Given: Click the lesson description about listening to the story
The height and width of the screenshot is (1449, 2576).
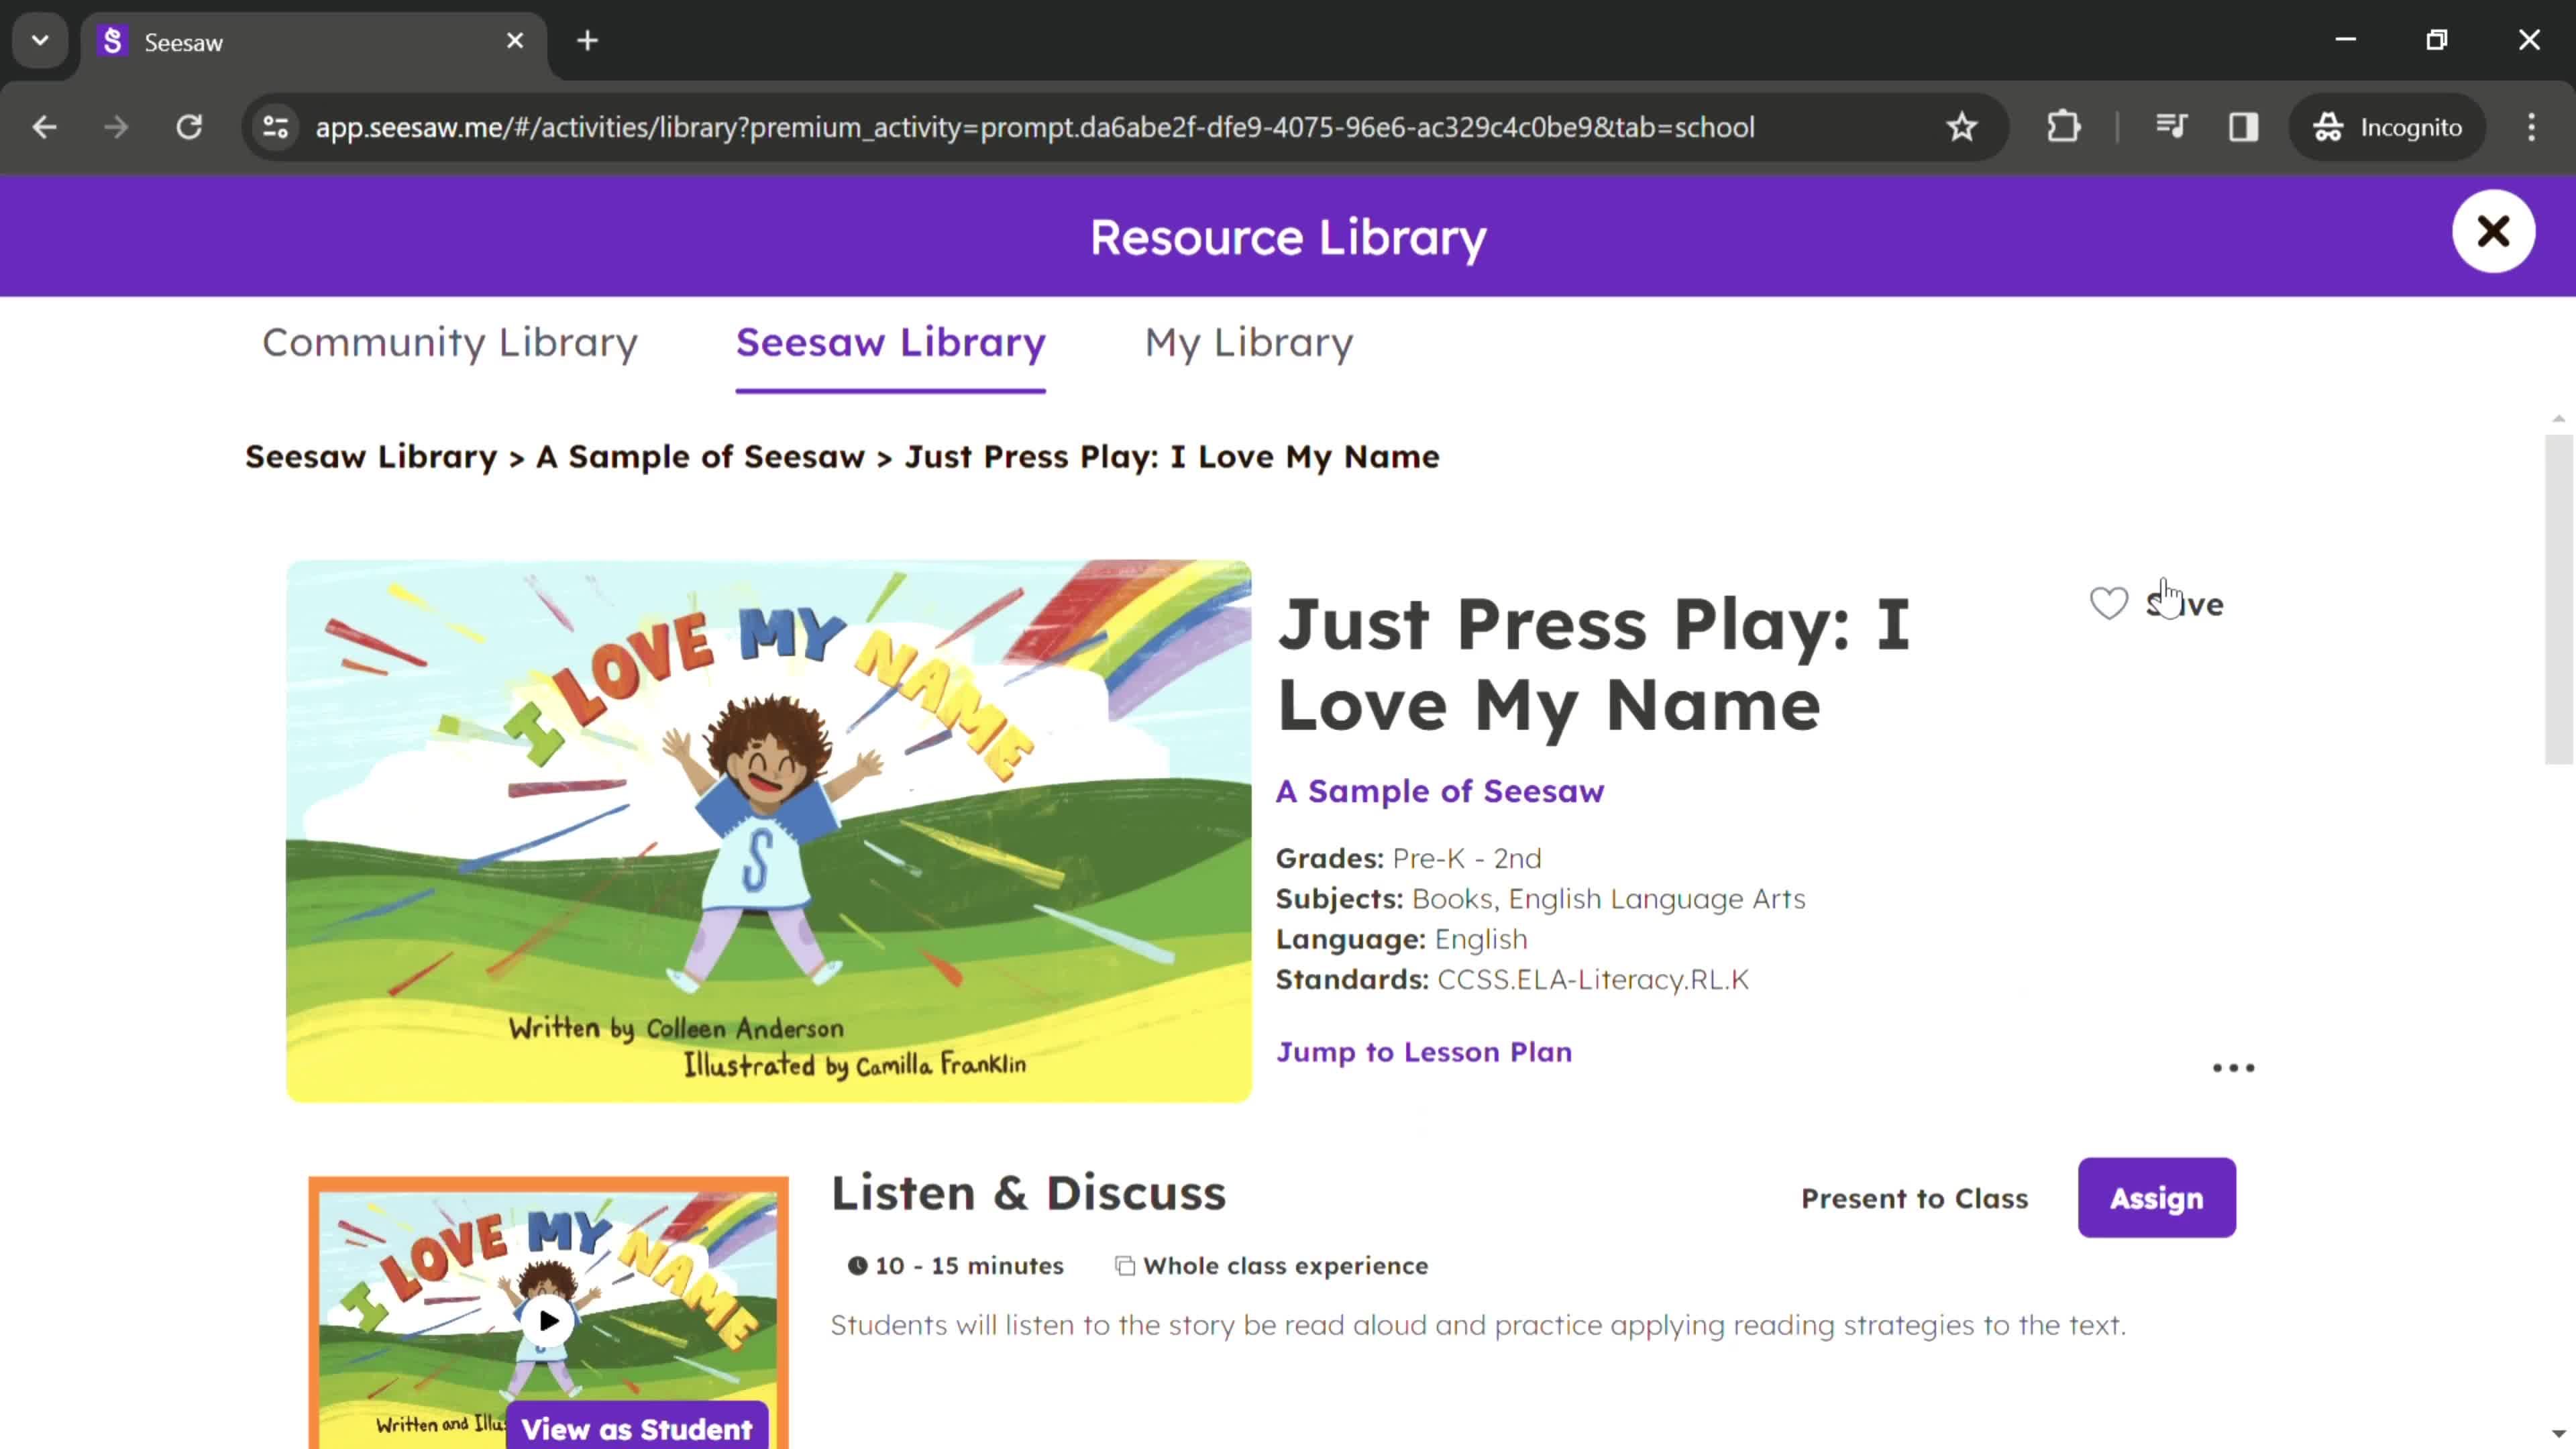Looking at the screenshot, I should coord(1478,1325).
